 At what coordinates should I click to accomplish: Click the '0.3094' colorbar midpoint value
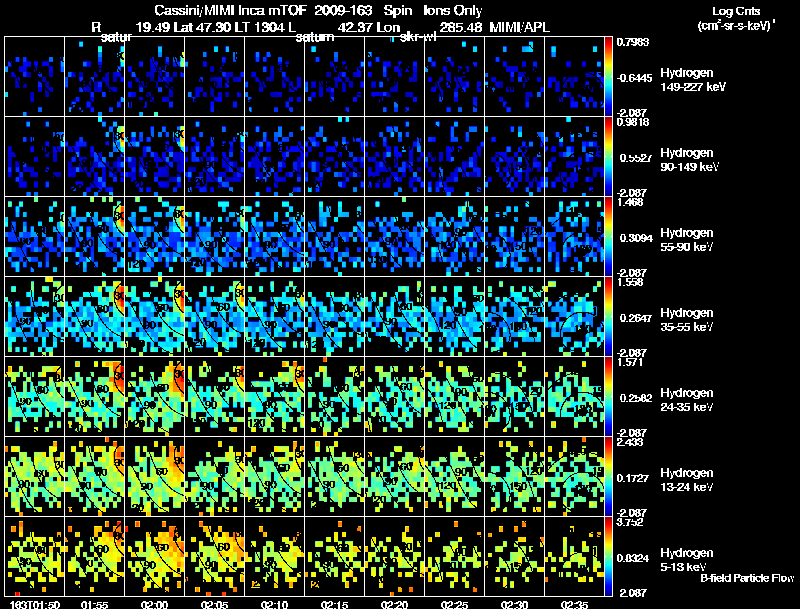click(x=636, y=238)
